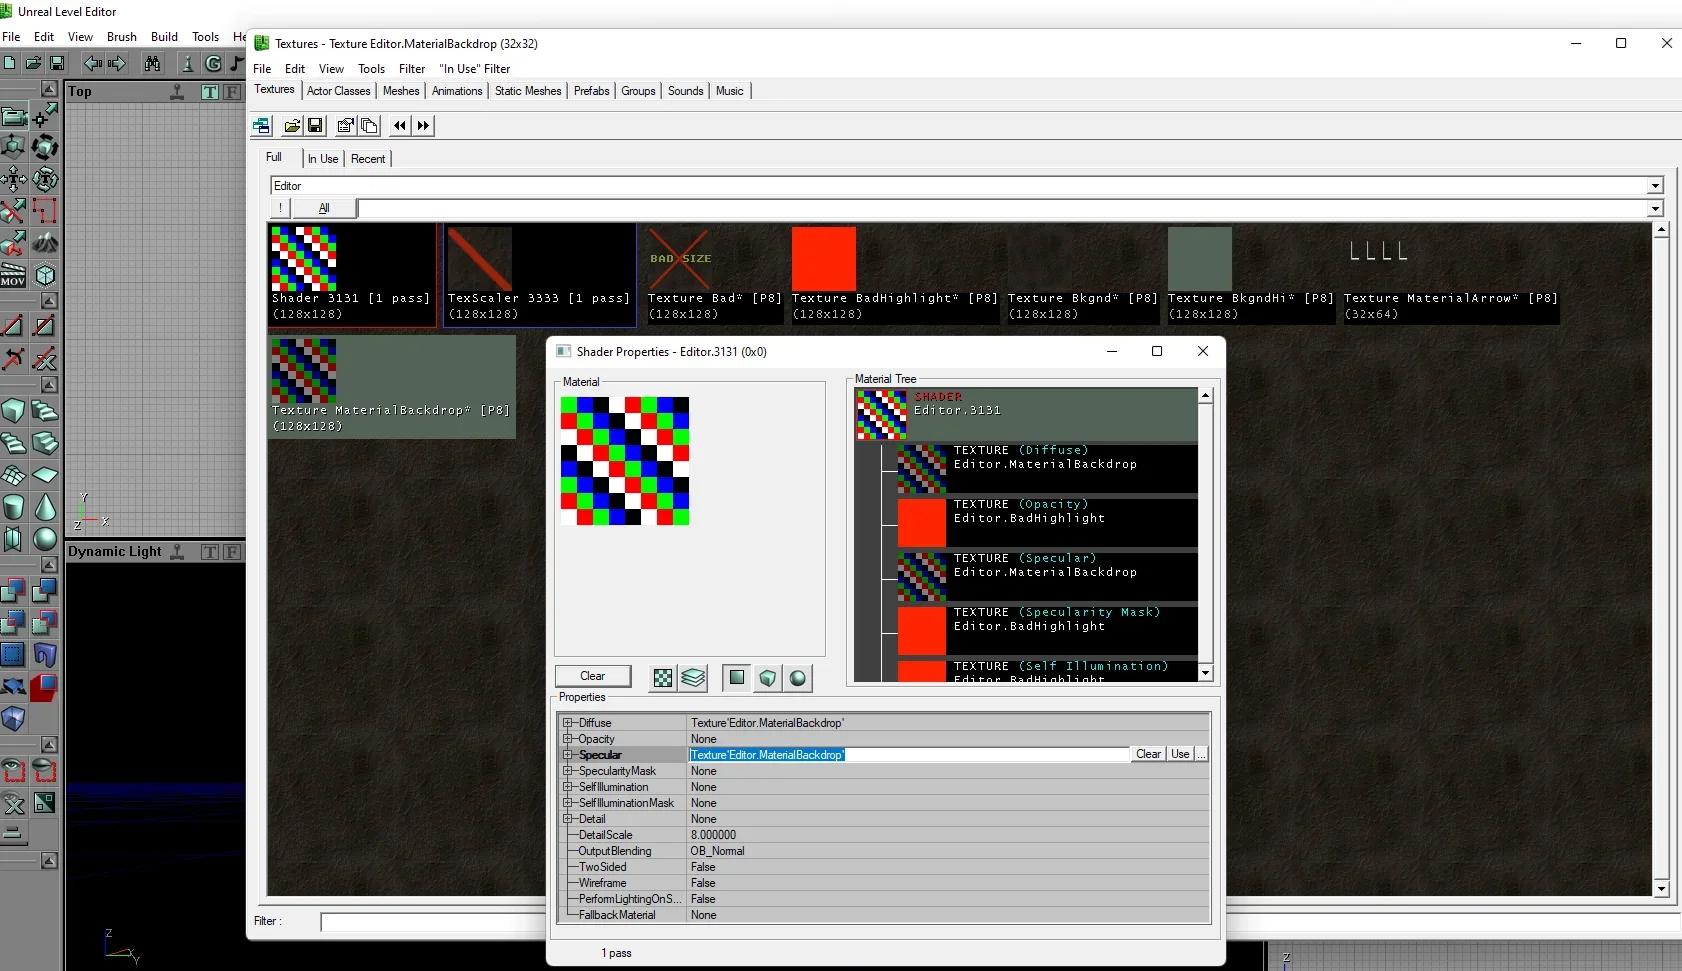This screenshot has height=971, width=1682.
Task: Select the Camera Movement tool
Action: coord(14,116)
